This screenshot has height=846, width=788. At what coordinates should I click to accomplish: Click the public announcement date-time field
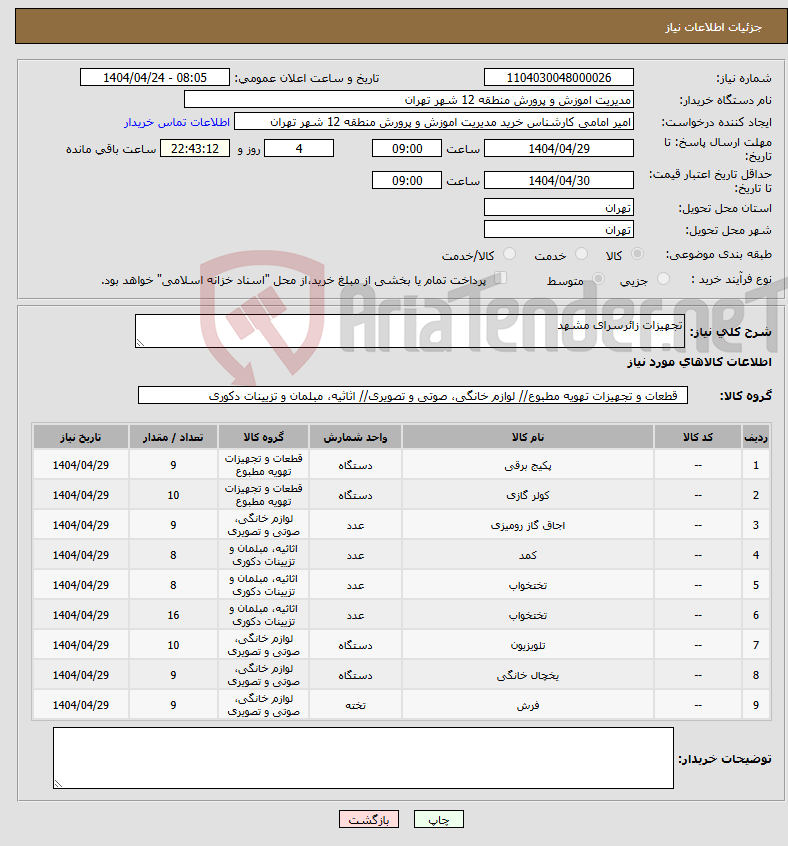[x=155, y=78]
